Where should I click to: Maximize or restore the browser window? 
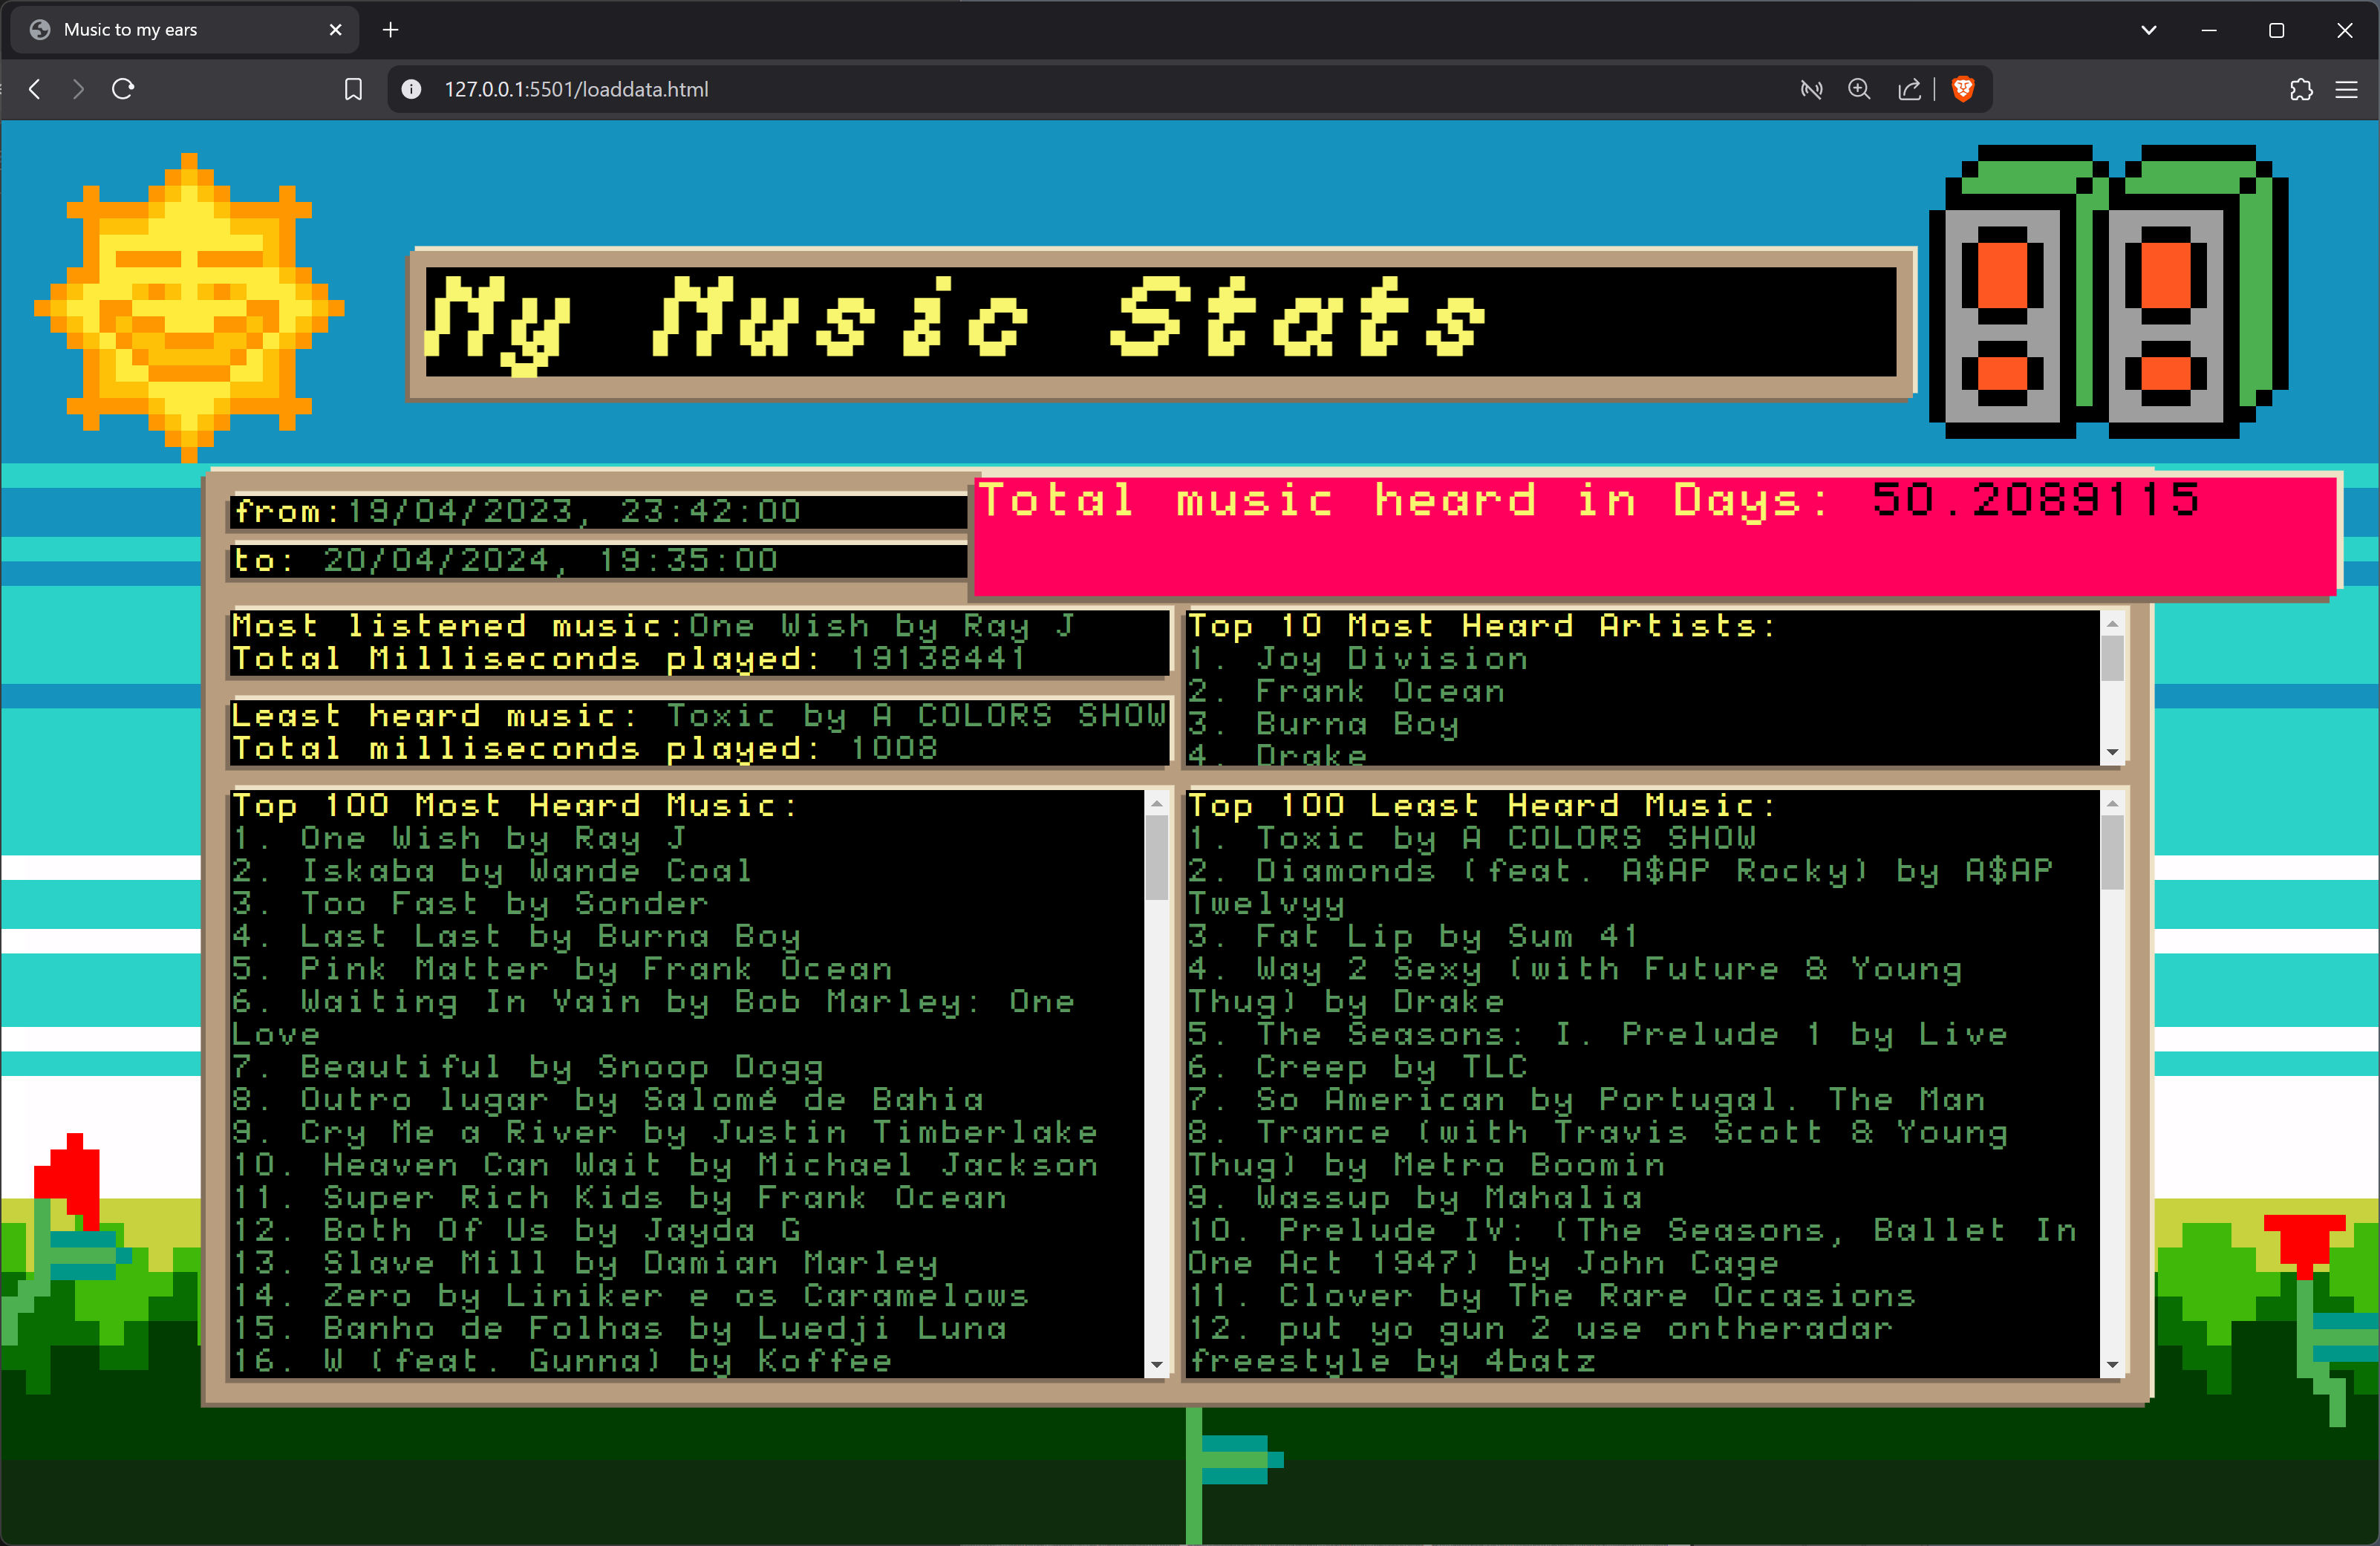(x=2277, y=30)
